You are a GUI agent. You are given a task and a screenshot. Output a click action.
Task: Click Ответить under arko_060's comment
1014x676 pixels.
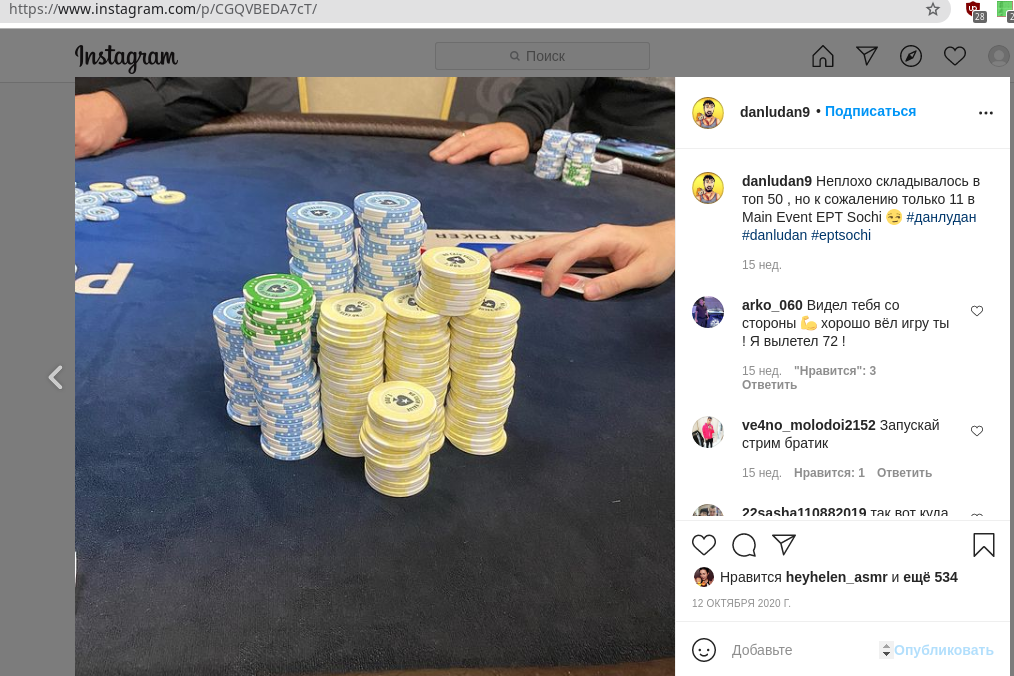769,385
